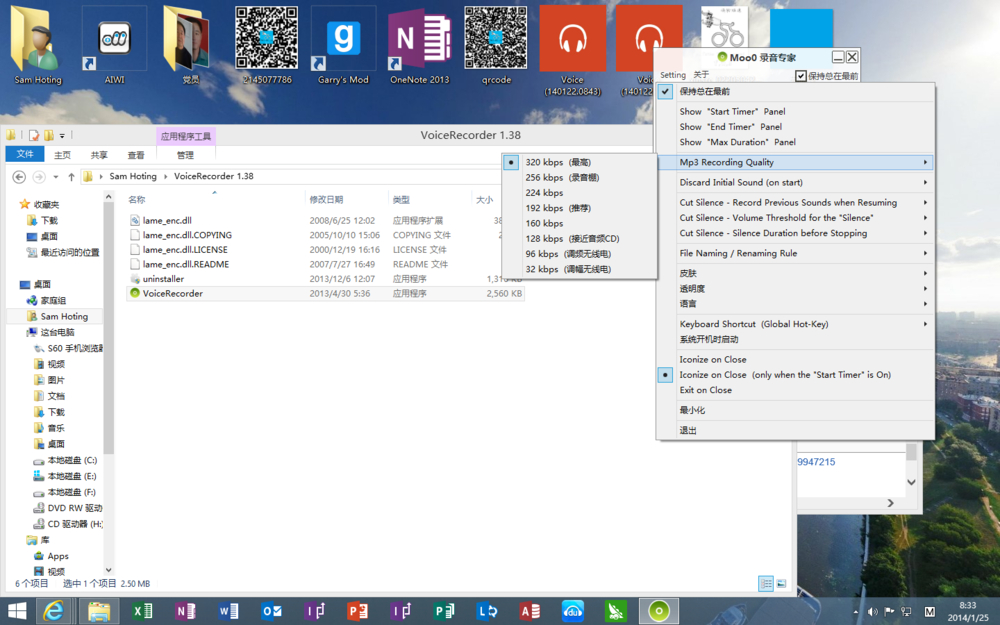The width and height of the screenshot is (1000, 625).
Task: Select 96 kbps quality option
Action: click(x=580, y=254)
